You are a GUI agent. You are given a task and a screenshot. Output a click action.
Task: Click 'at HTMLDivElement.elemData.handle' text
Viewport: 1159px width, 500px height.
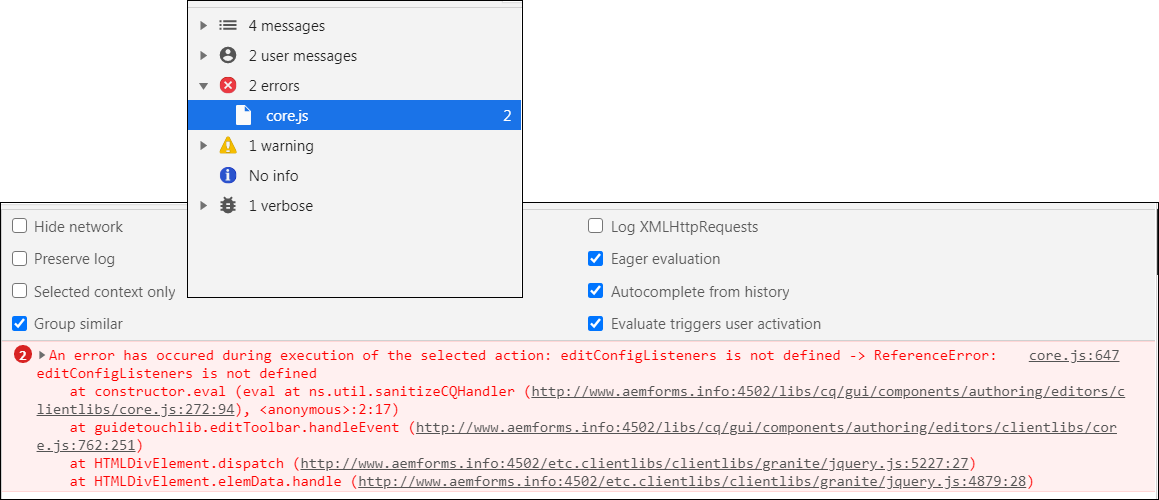tap(205, 482)
